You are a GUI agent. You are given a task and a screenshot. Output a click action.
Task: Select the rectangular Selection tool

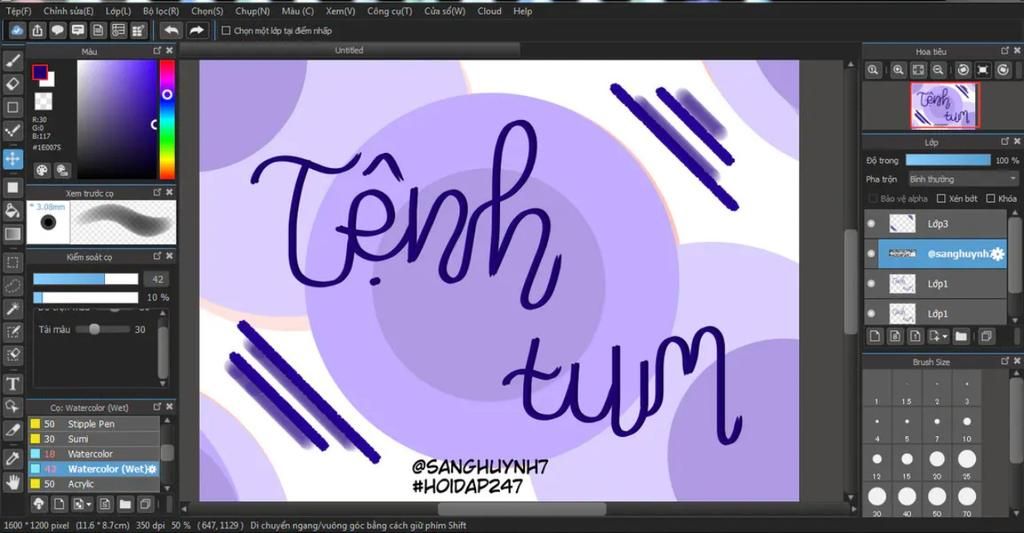click(12, 263)
